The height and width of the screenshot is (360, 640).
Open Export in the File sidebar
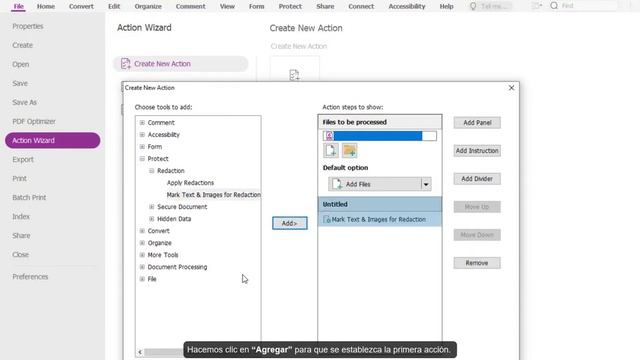(x=23, y=159)
